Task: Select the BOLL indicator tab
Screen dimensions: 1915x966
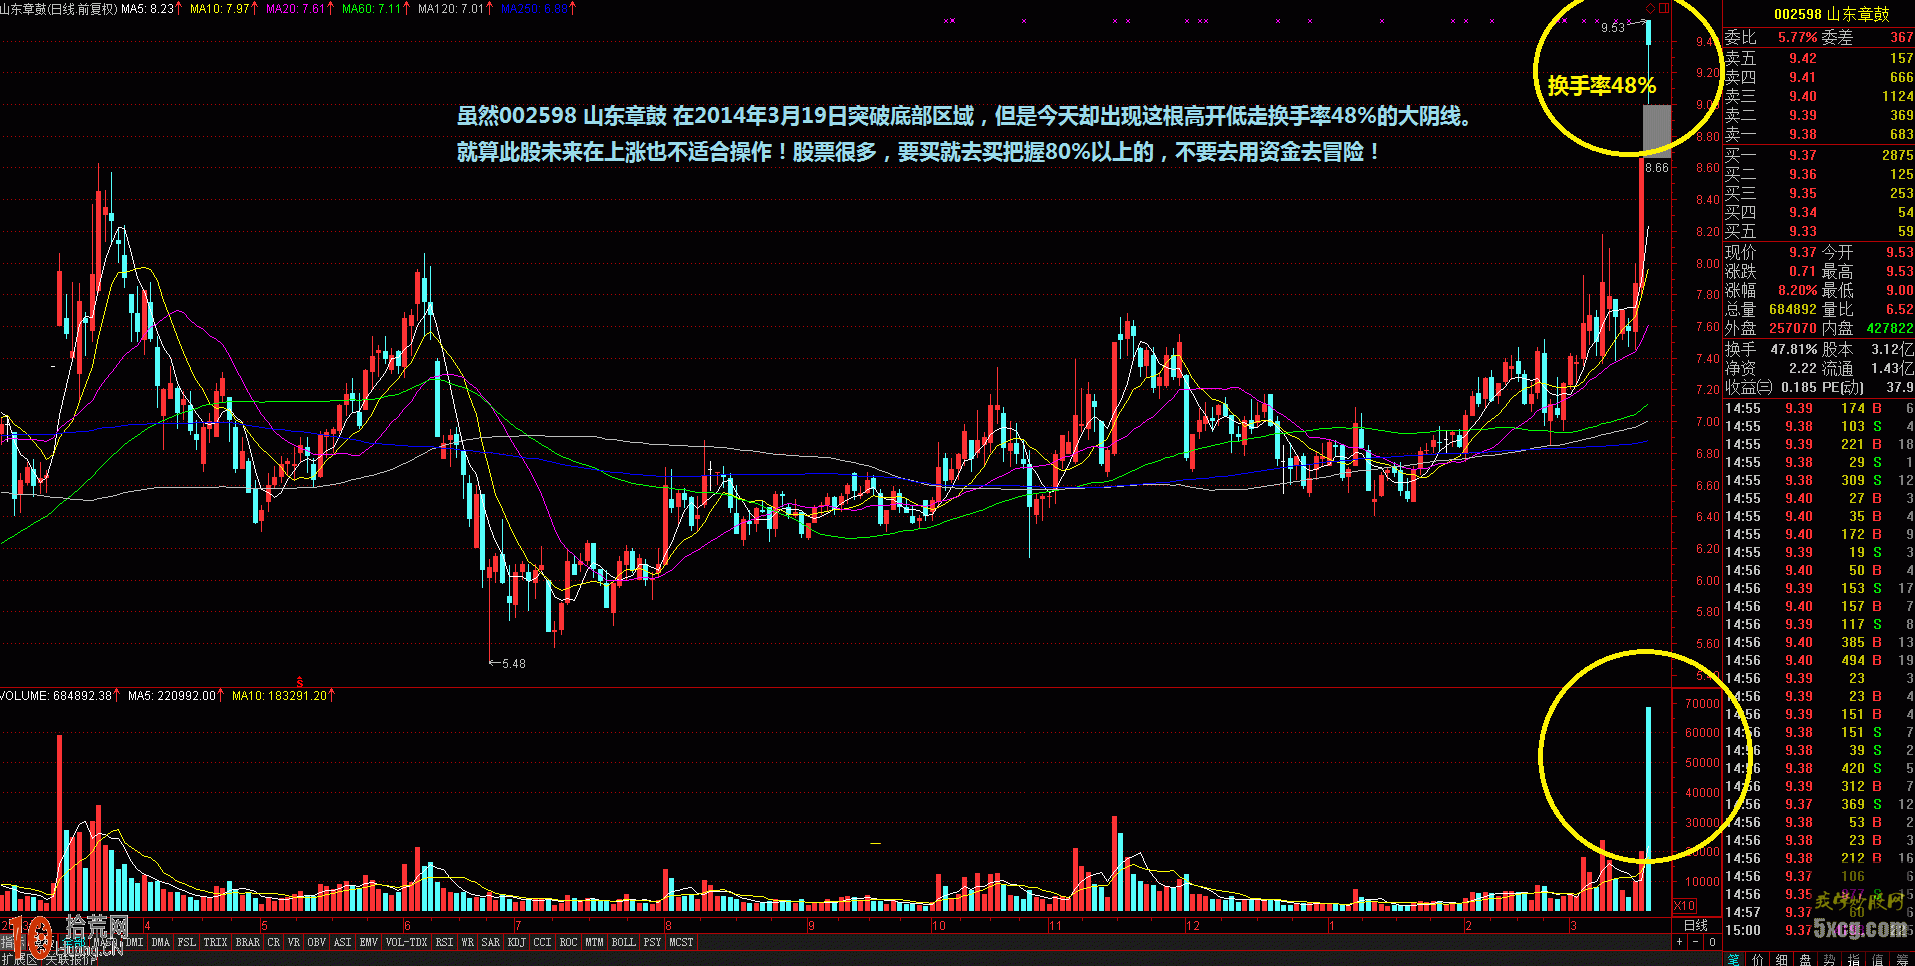Action: coord(624,942)
